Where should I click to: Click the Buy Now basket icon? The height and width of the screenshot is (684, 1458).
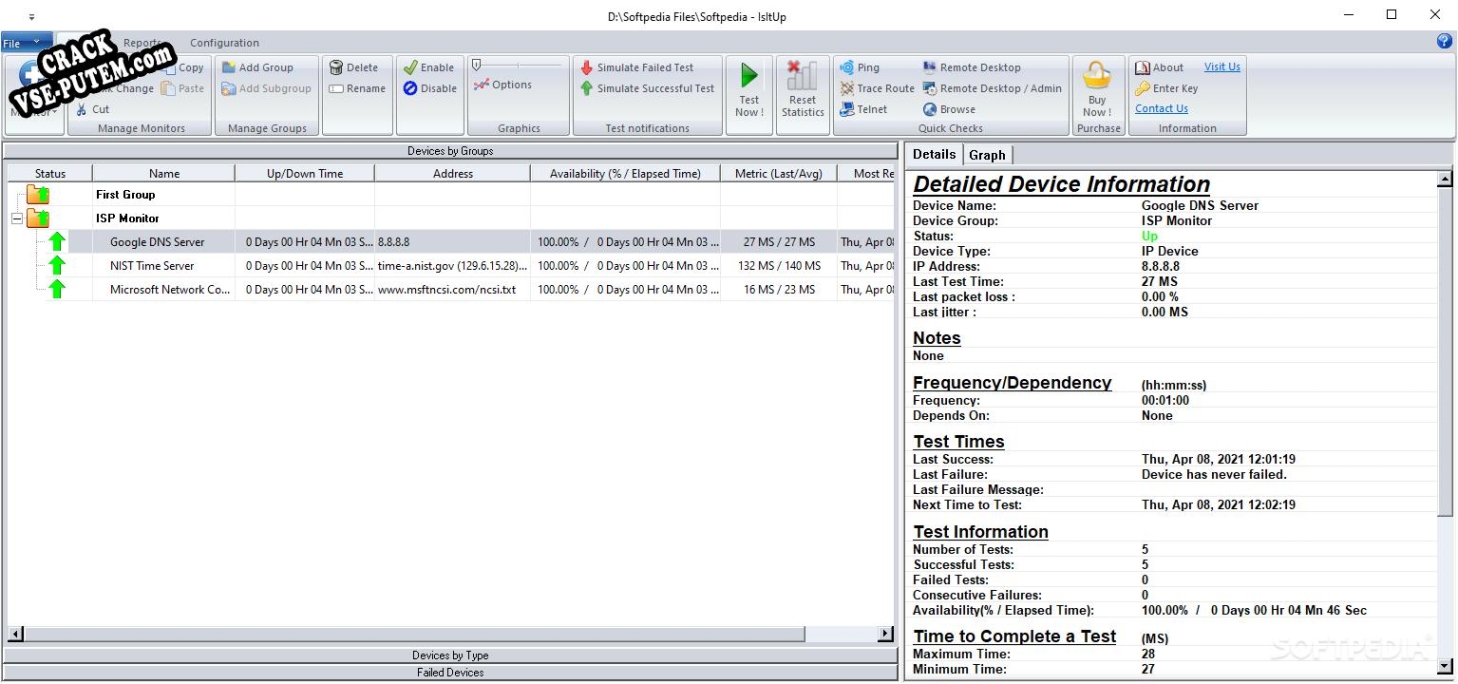click(1097, 76)
